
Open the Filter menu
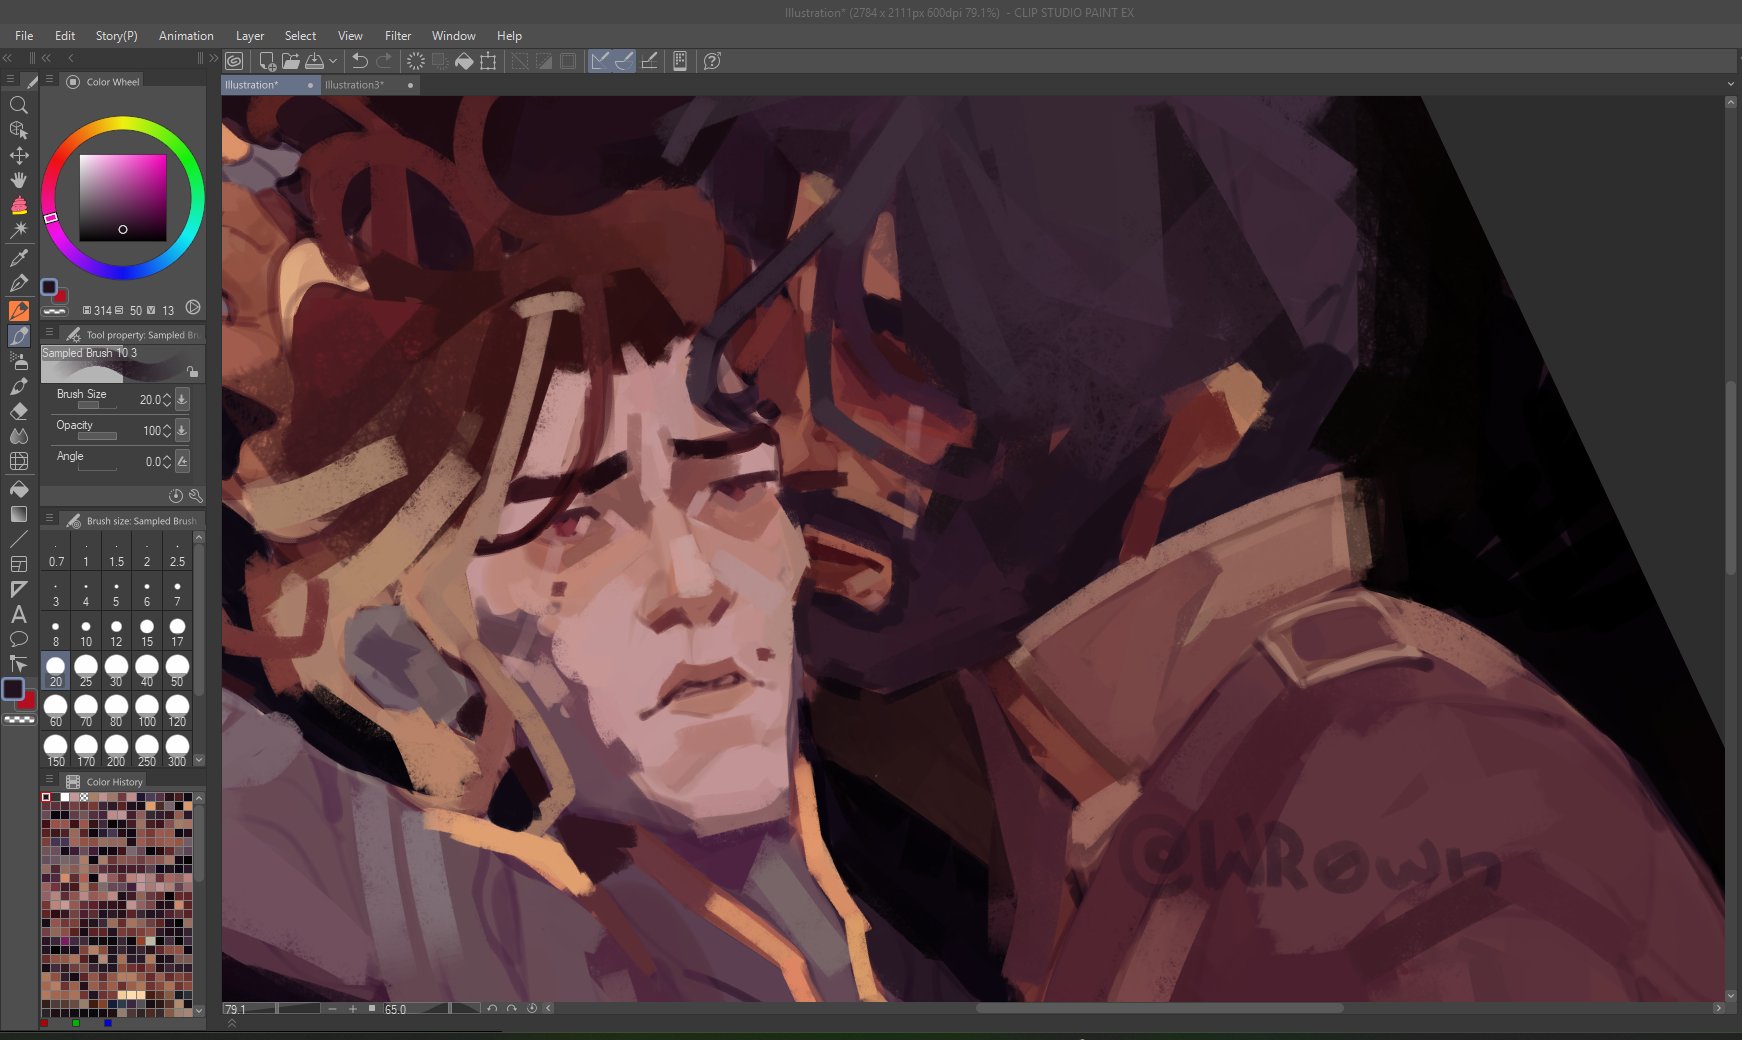tap(397, 35)
